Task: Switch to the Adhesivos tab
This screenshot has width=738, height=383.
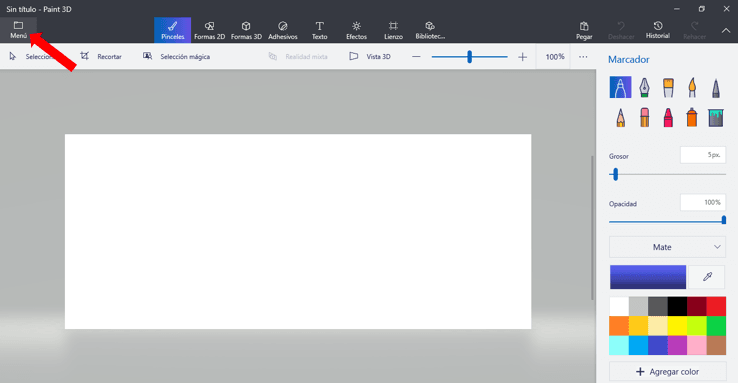Action: pos(283,30)
